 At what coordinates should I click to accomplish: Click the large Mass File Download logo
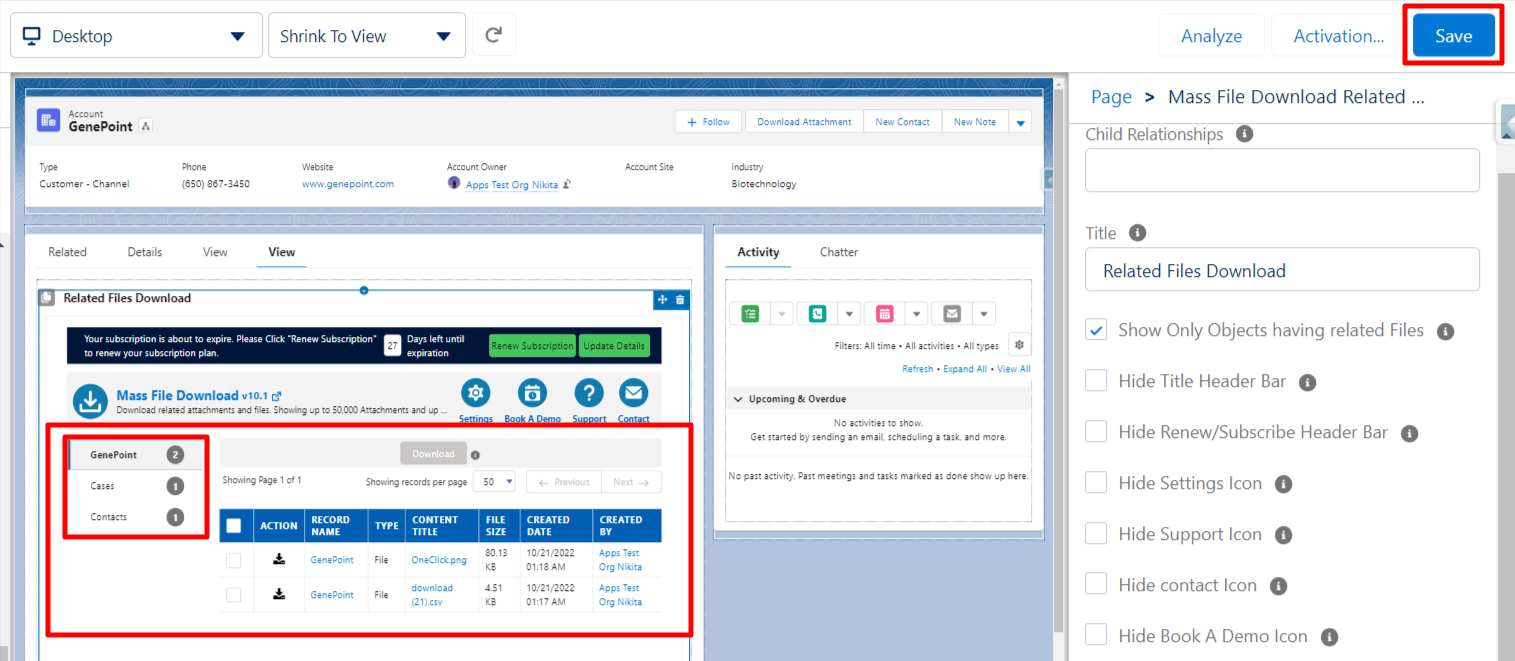(x=90, y=401)
